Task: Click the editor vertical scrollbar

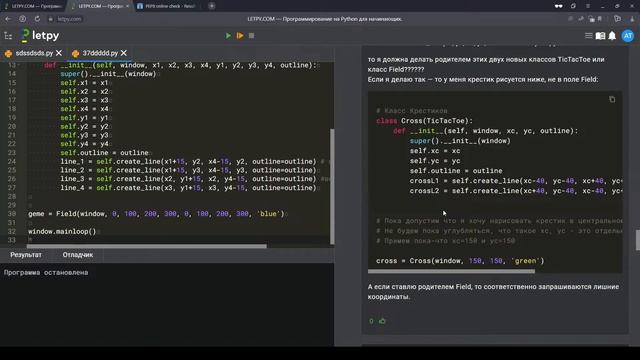Action: tap(332, 186)
